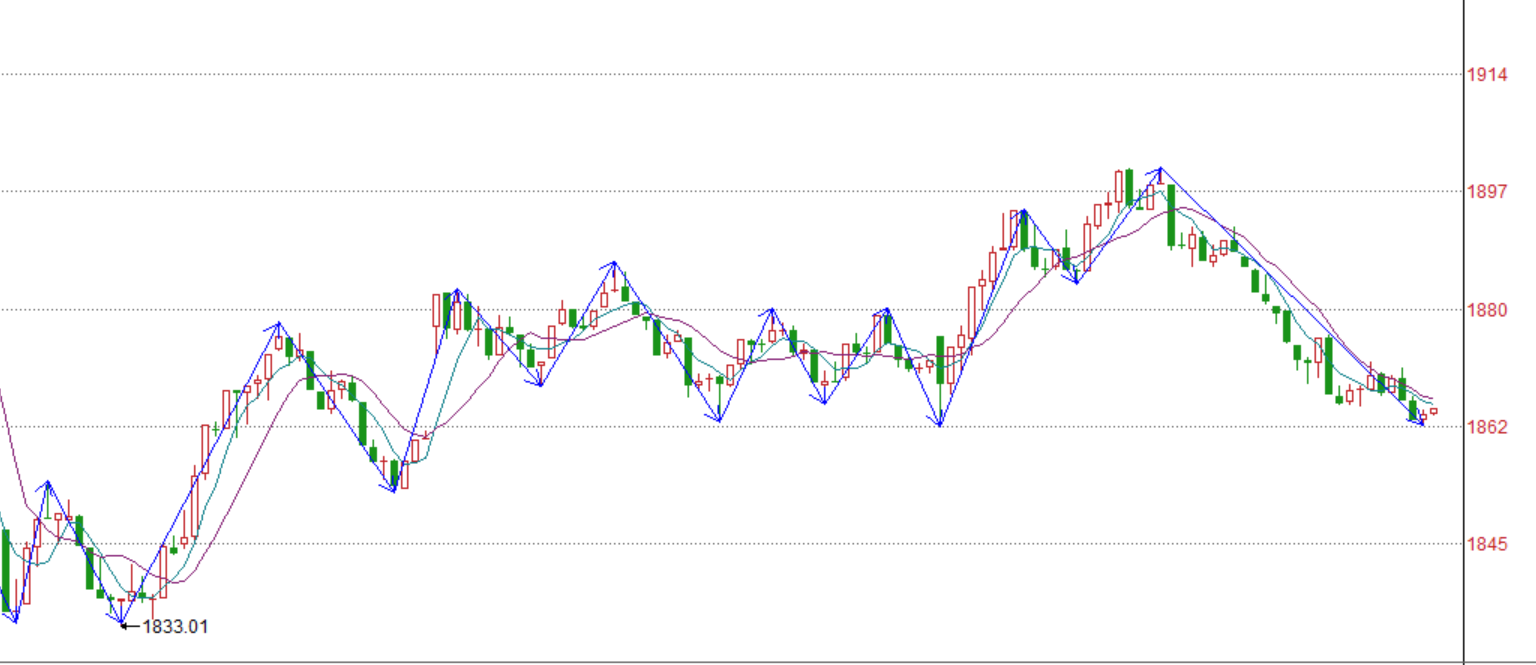The width and height of the screenshot is (1536, 665).
Task: Click the horizontal time axis line at bottom
Action: 700,661
